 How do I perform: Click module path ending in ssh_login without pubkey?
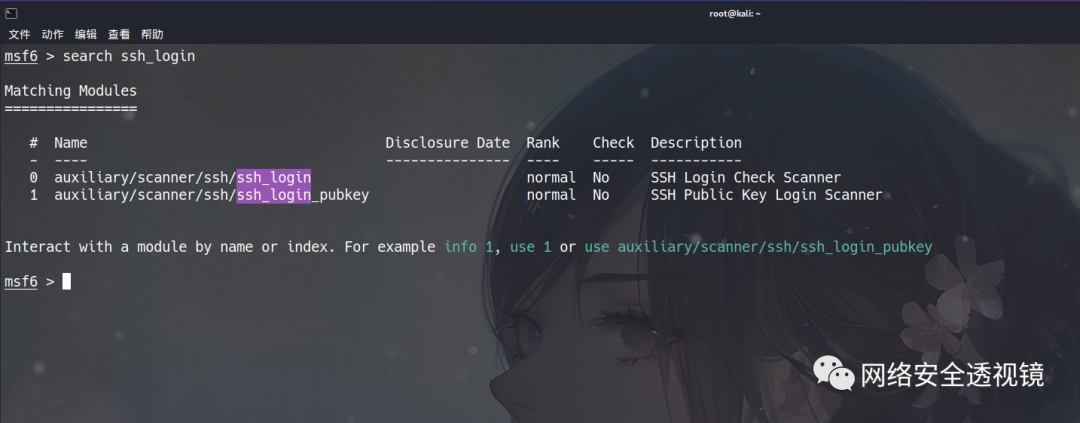(183, 178)
